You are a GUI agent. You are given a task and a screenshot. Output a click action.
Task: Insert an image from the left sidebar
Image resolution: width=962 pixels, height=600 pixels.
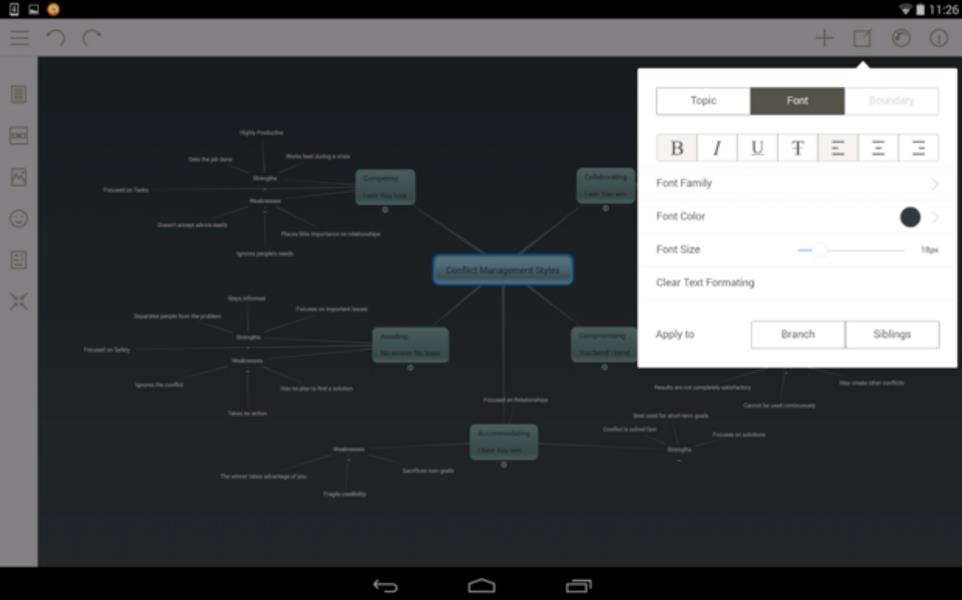tap(19, 177)
